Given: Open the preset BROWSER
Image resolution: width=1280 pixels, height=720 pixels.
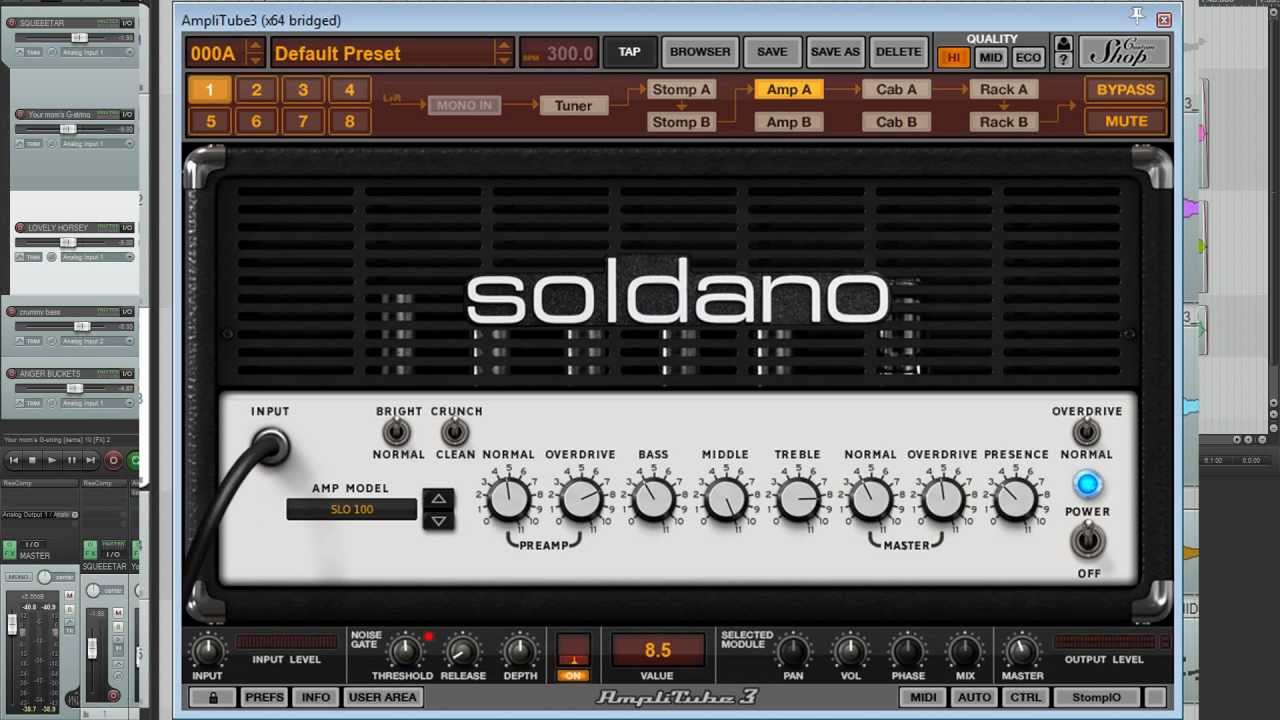Looking at the screenshot, I should coord(700,52).
